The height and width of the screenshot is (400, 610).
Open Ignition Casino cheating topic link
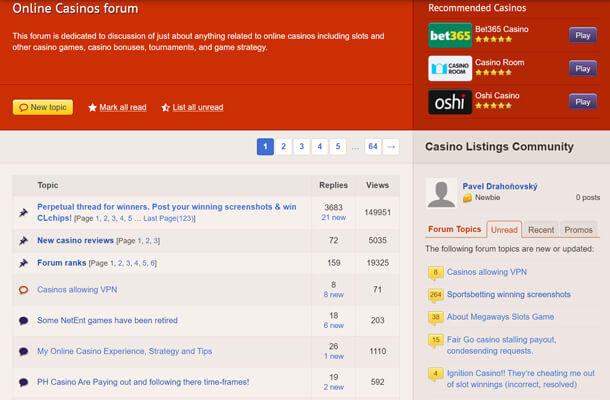521,379
